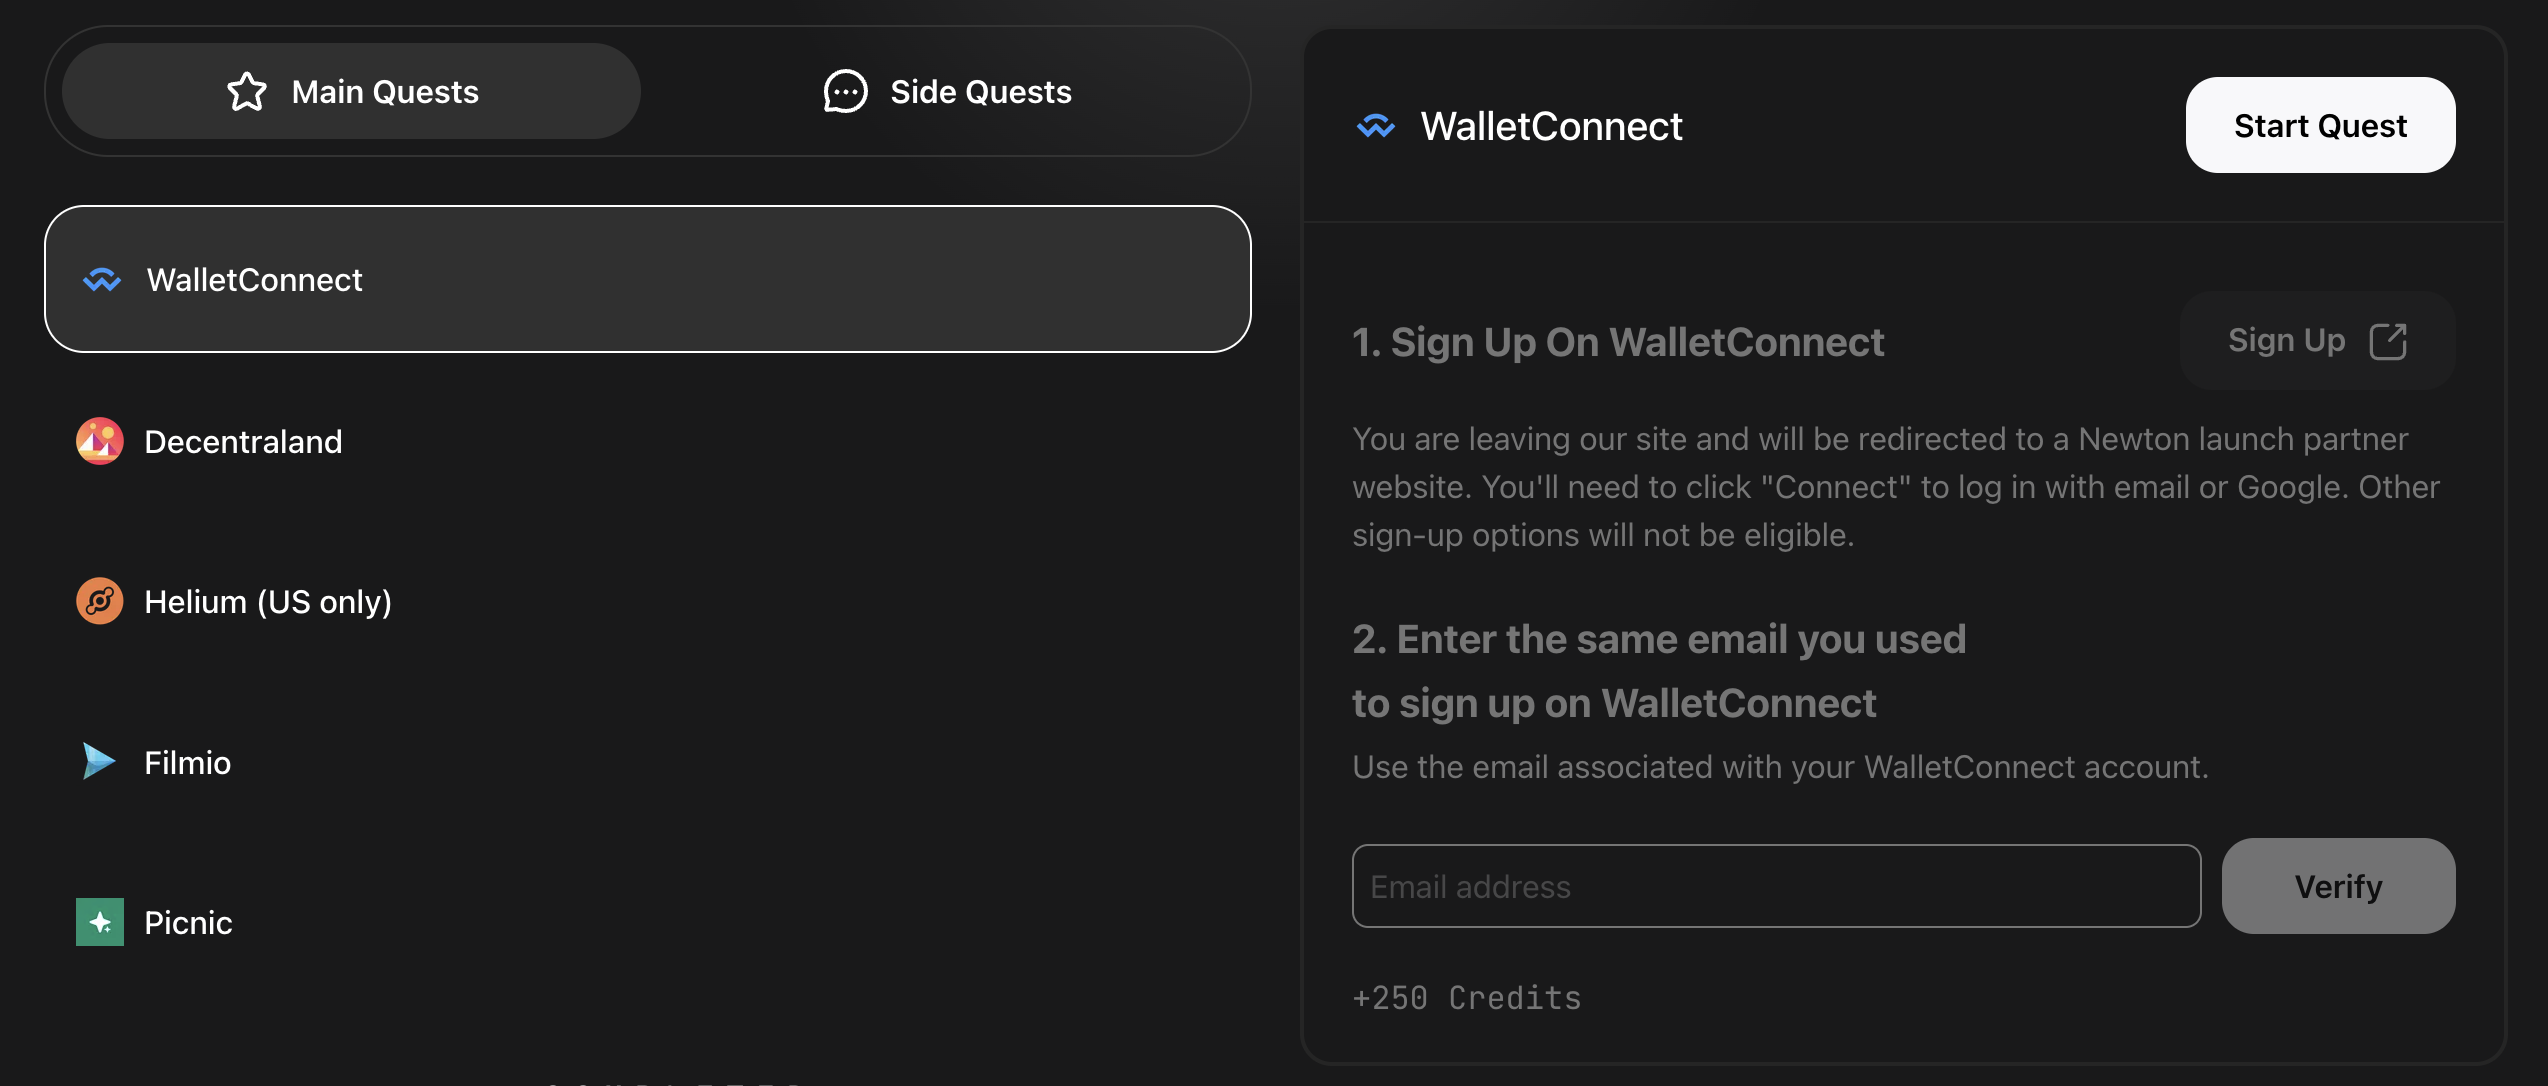Screen dimensions: 2548x1086
Task: Select the Decentraland quest
Action: point(243,441)
